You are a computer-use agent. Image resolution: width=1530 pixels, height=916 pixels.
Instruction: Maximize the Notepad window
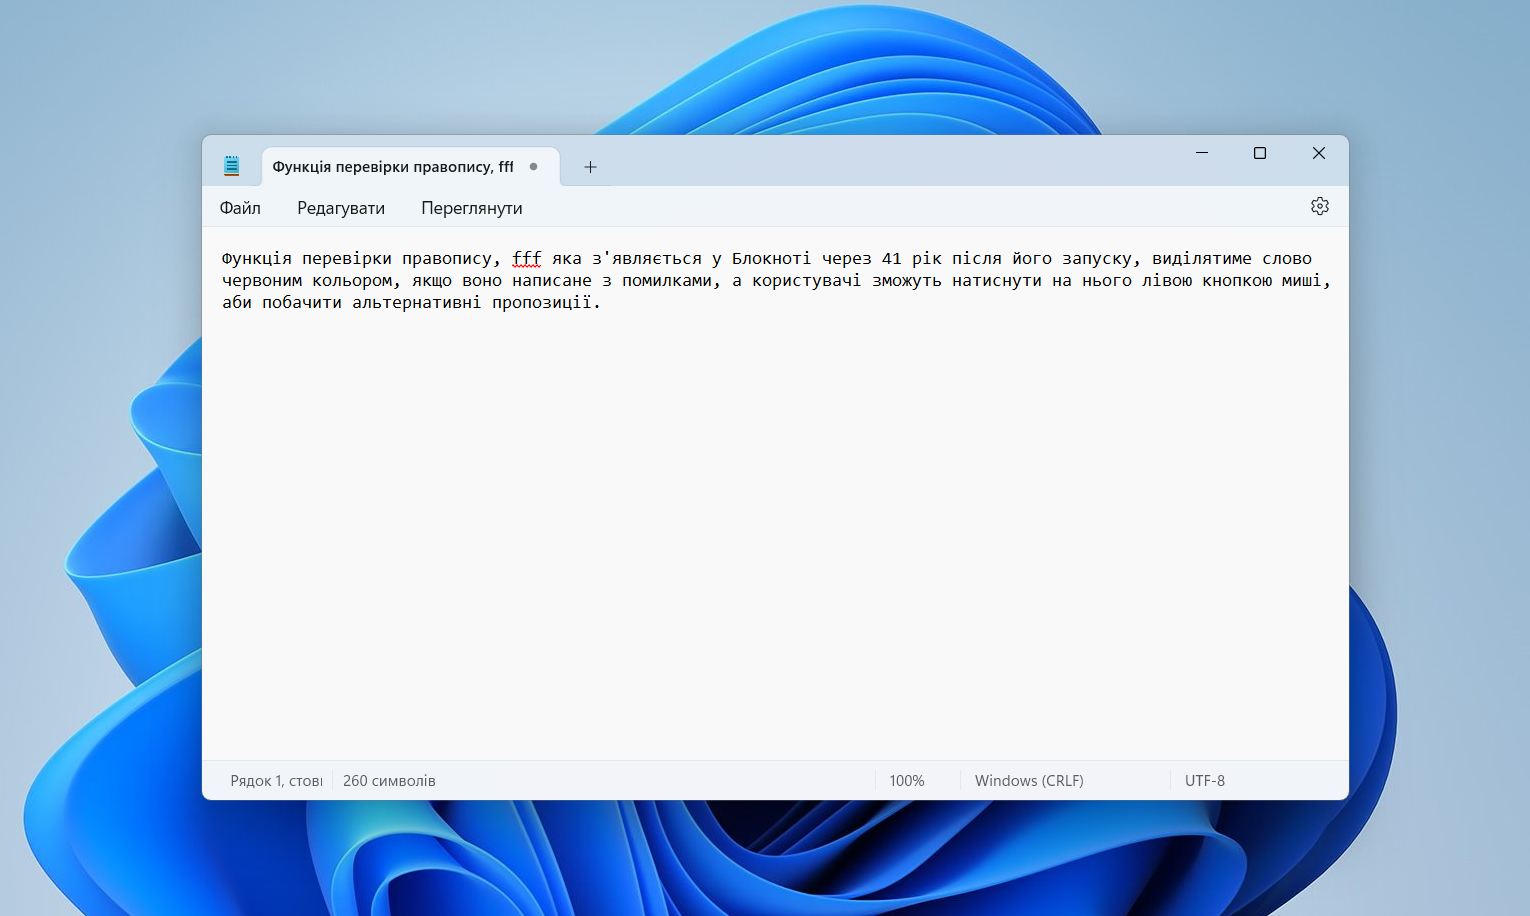pyautogui.click(x=1260, y=153)
